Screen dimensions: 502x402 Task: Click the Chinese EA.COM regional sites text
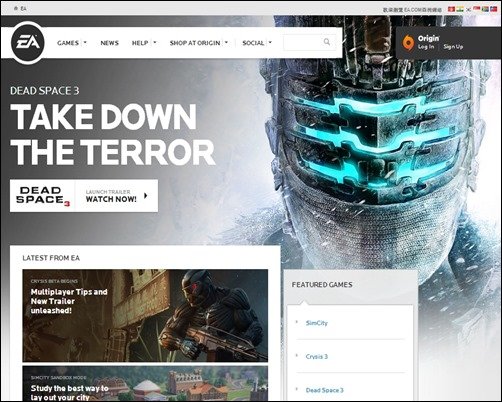412,10
